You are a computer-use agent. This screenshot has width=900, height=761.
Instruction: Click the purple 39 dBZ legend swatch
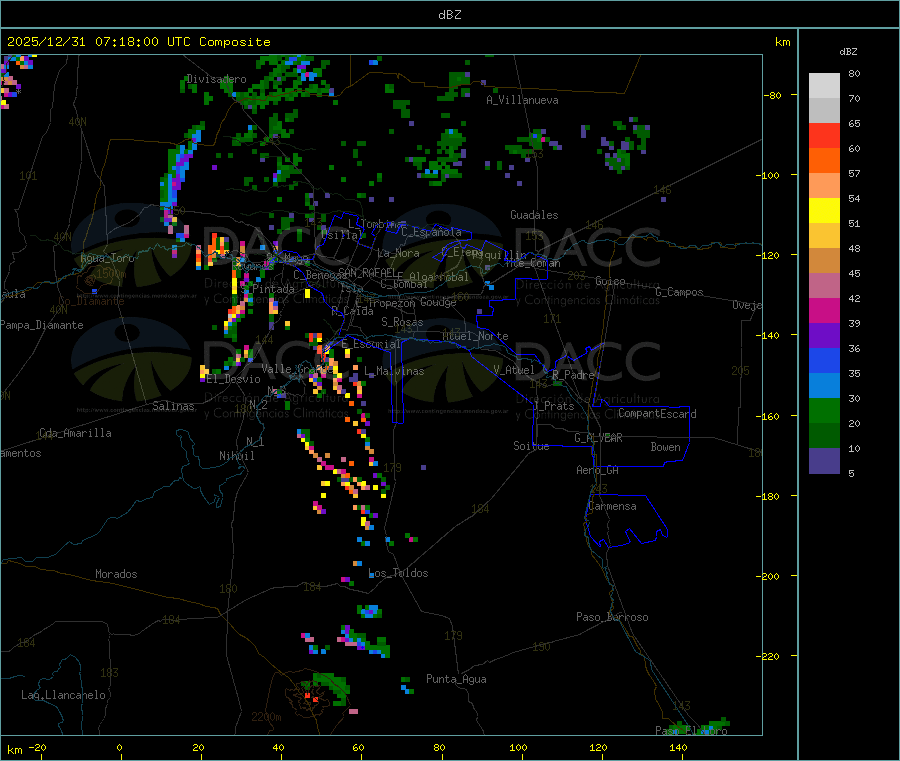click(824, 336)
